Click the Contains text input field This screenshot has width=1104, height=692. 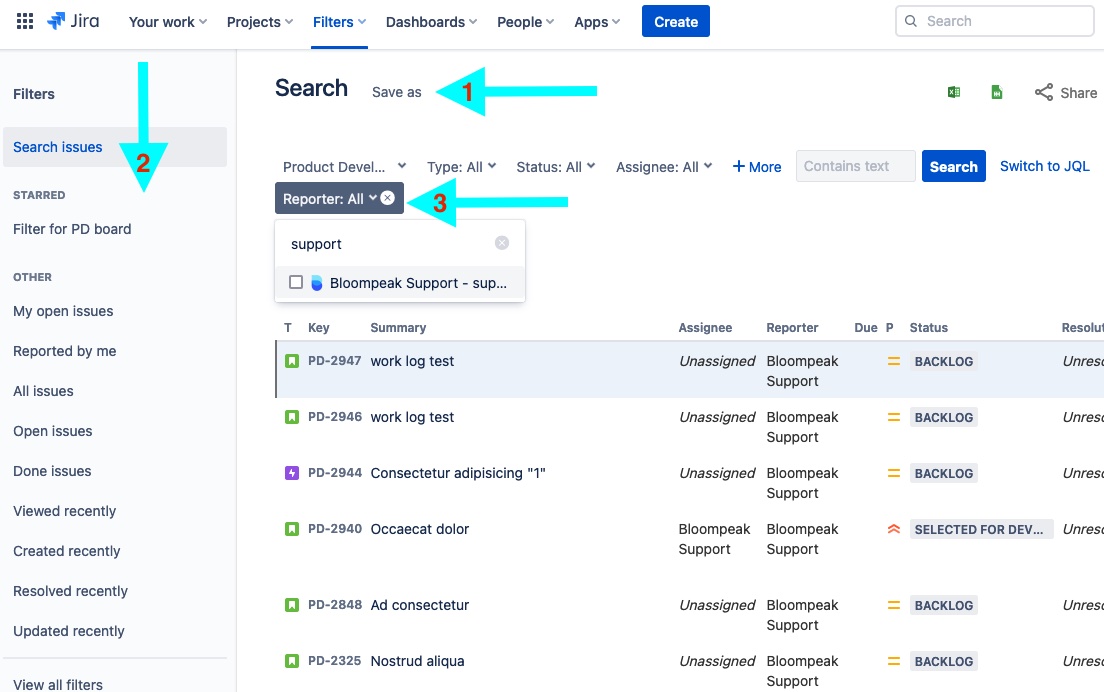[855, 166]
